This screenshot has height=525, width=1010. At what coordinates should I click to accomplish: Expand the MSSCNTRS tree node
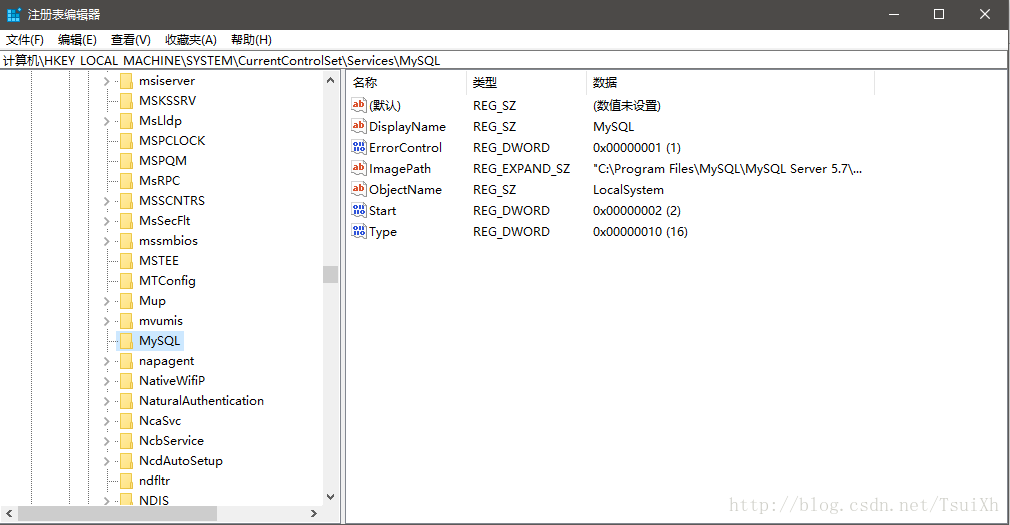point(106,201)
